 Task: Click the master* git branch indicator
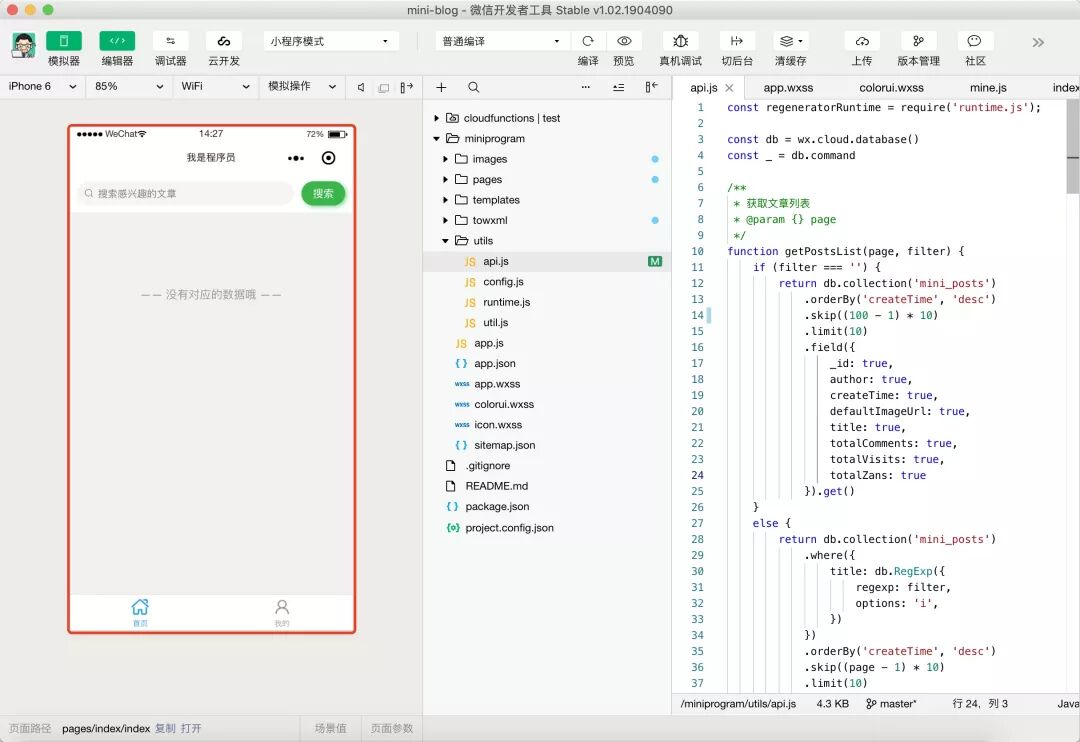(x=891, y=703)
